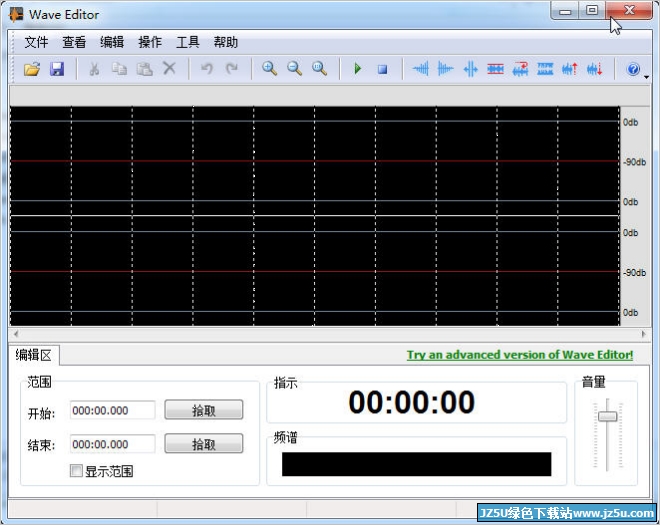This screenshot has width=660, height=525.
Task: Click the Save floppy disk icon
Action: (57, 69)
